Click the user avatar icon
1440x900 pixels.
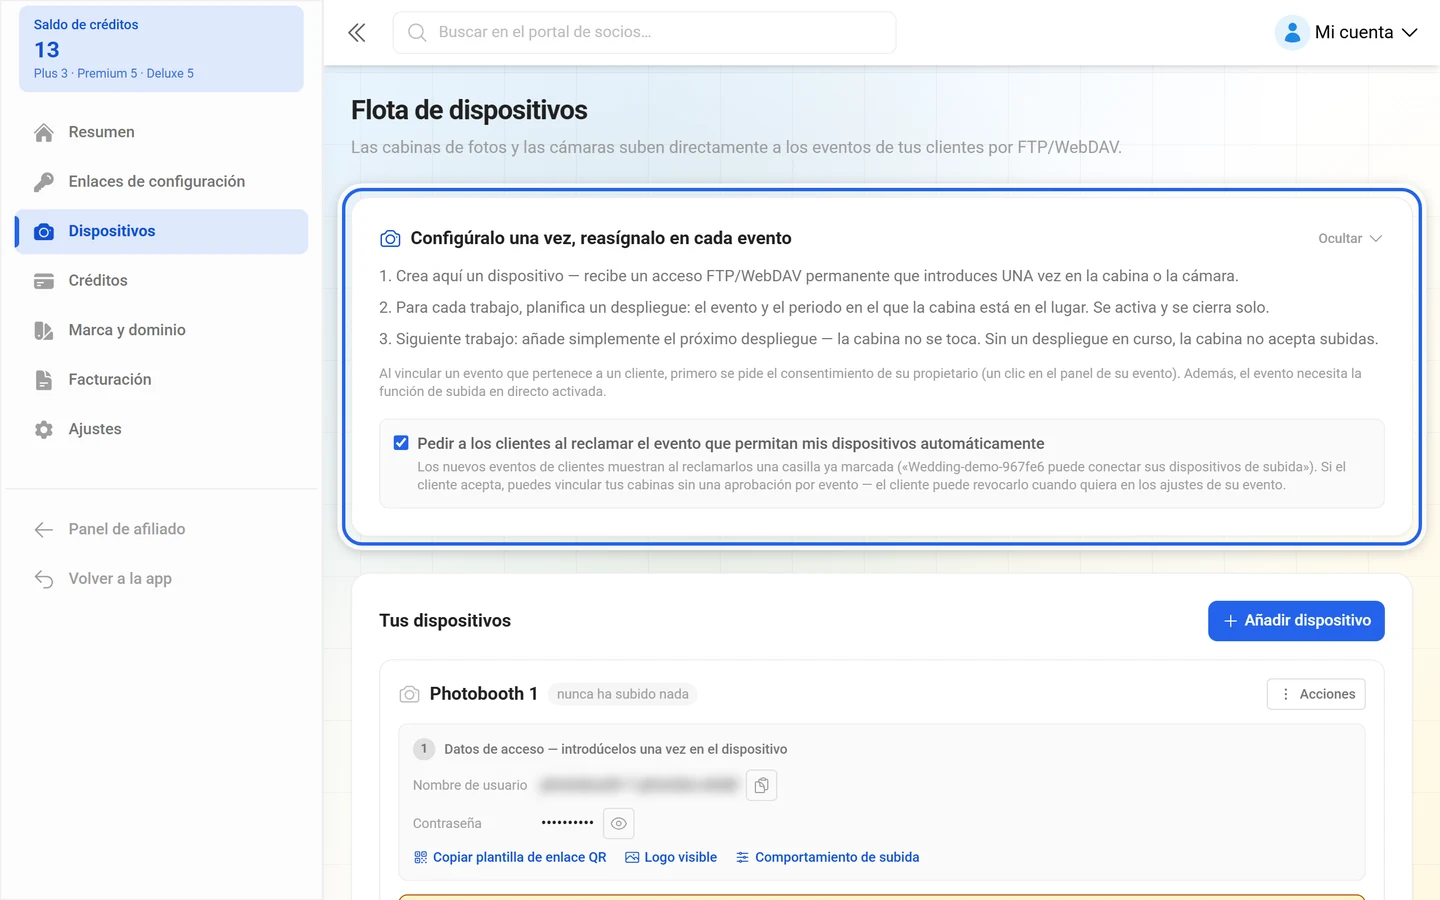coord(1292,32)
